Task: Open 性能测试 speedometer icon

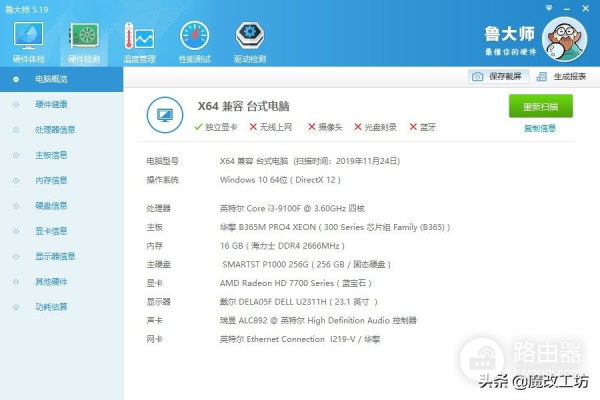Action: pyautogui.click(x=194, y=36)
